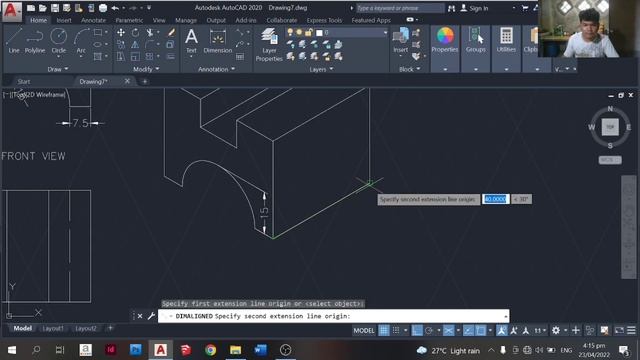Toggle ortho mode in status bar

click(x=417, y=330)
